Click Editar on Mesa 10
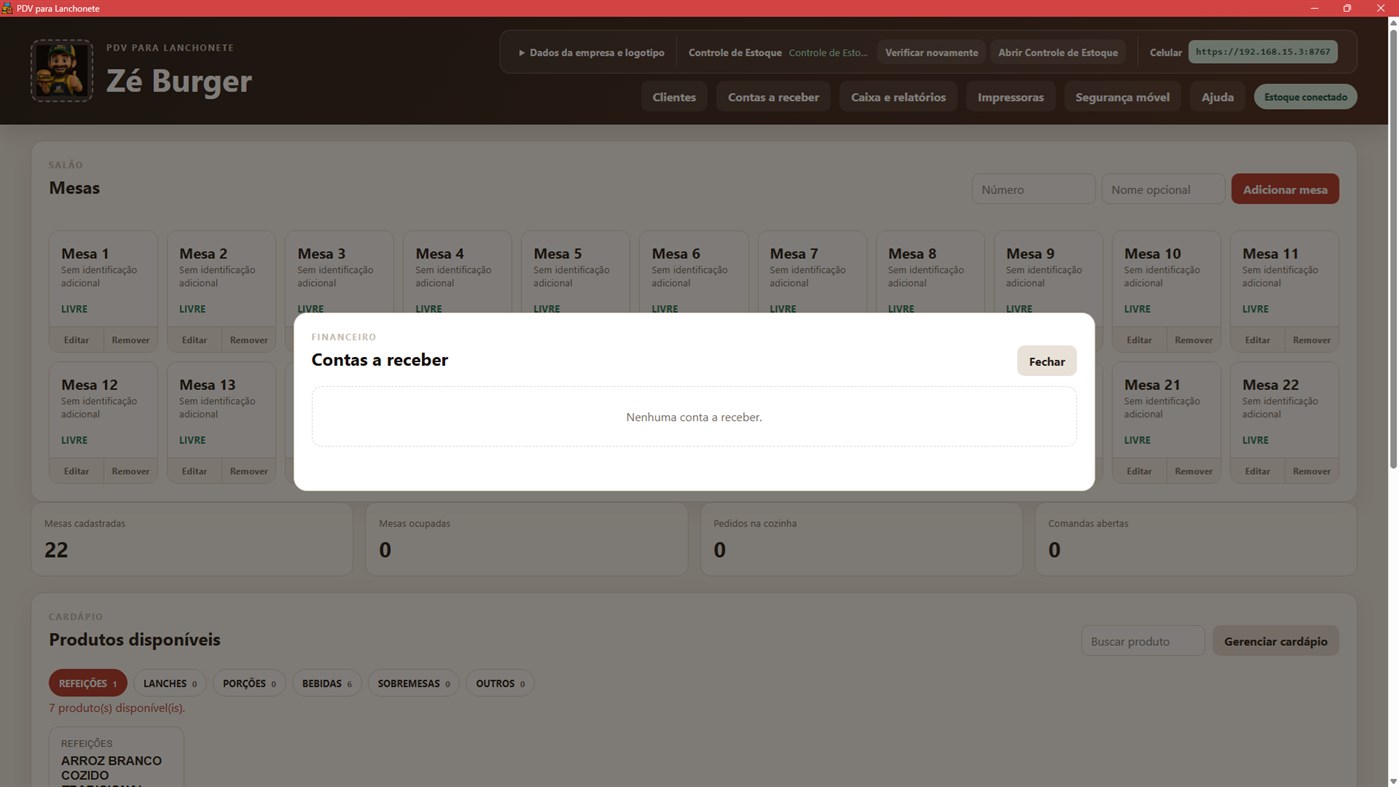The image size is (1399, 787). [x=1139, y=340]
